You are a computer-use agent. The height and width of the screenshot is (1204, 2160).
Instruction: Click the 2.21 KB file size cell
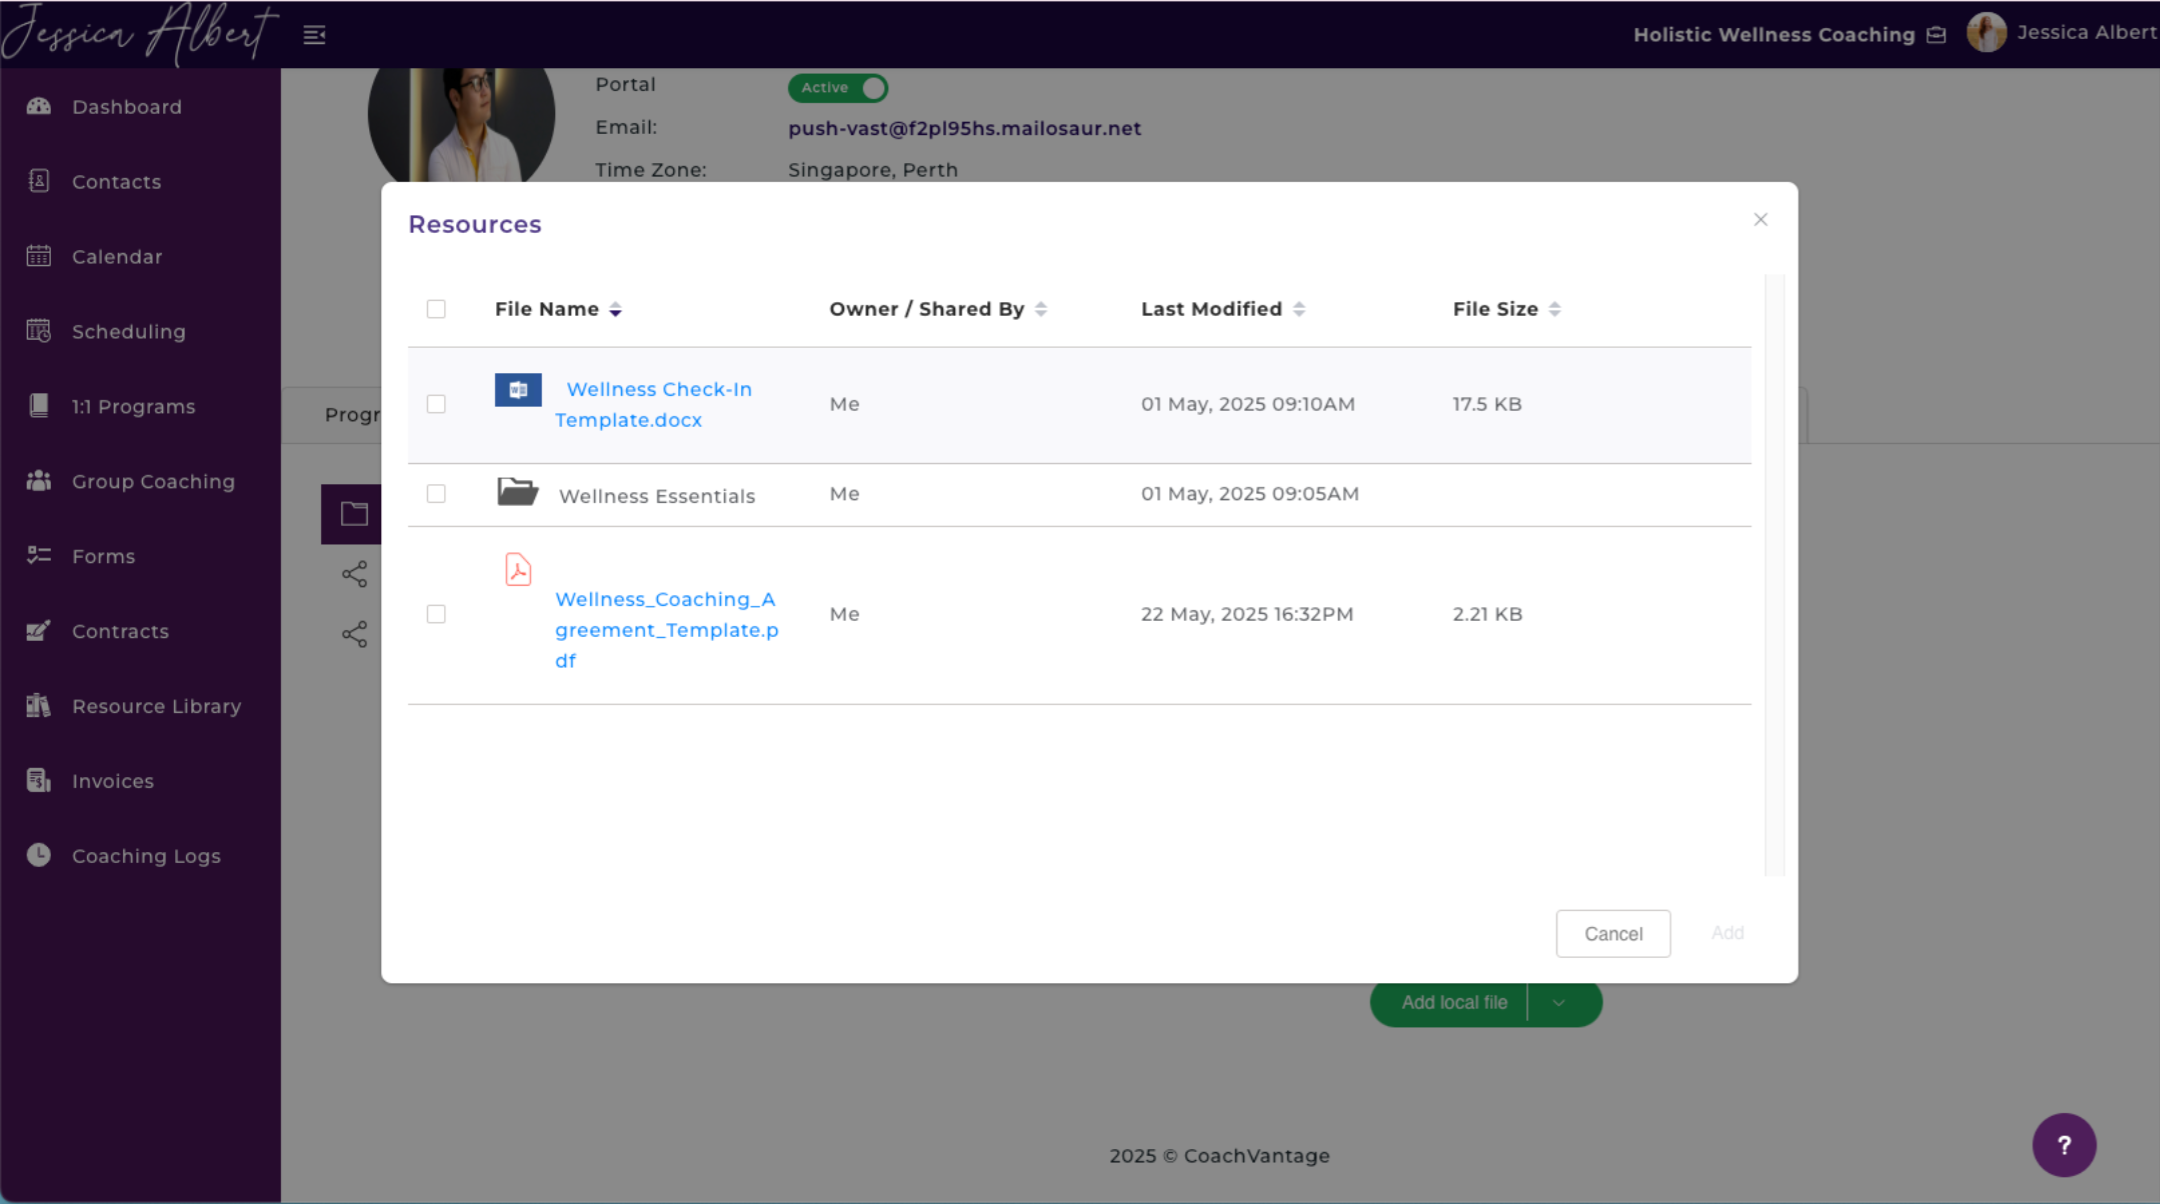point(1487,614)
